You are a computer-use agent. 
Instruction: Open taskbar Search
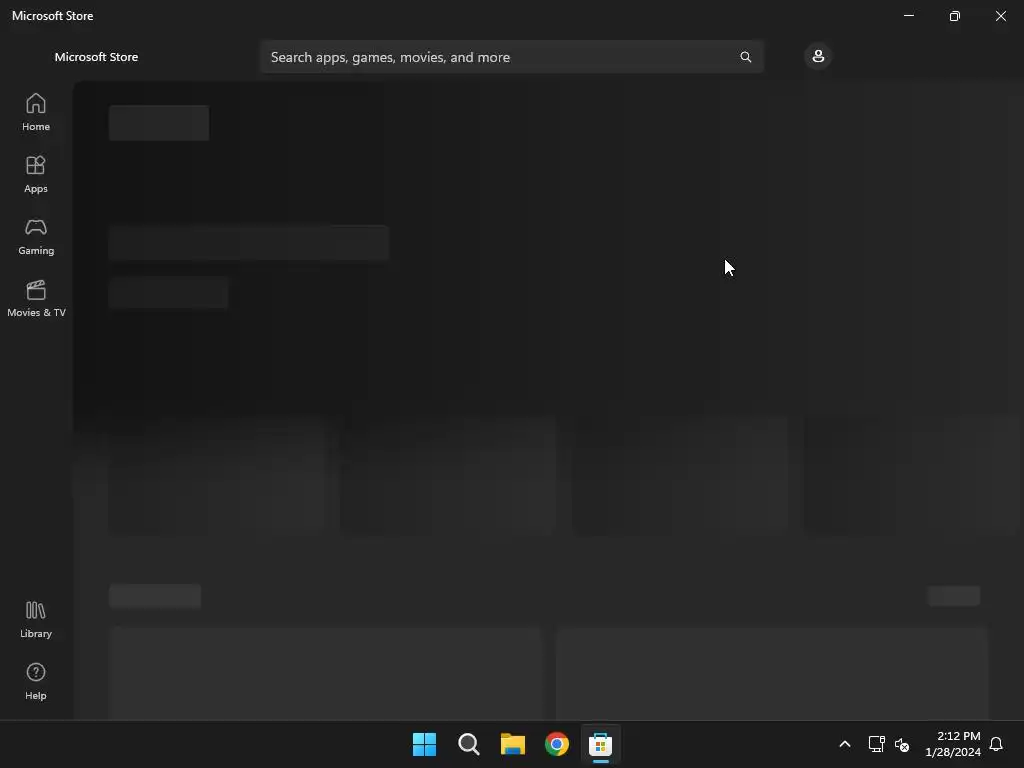pos(468,744)
